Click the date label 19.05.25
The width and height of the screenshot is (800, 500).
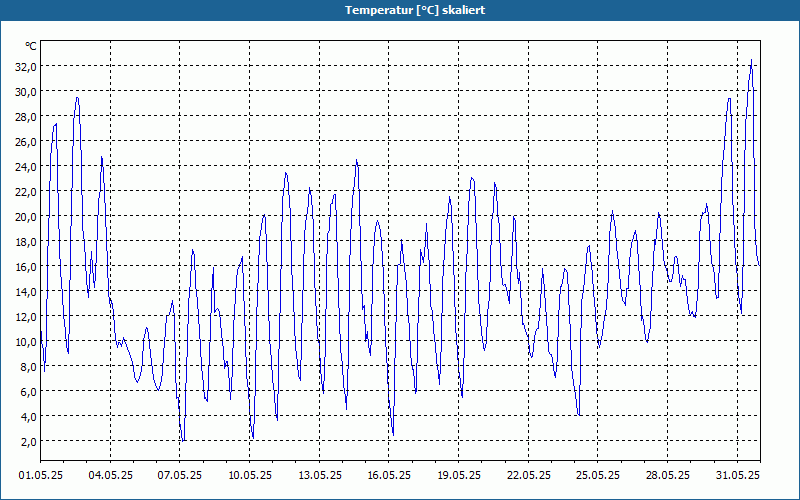[459, 475]
